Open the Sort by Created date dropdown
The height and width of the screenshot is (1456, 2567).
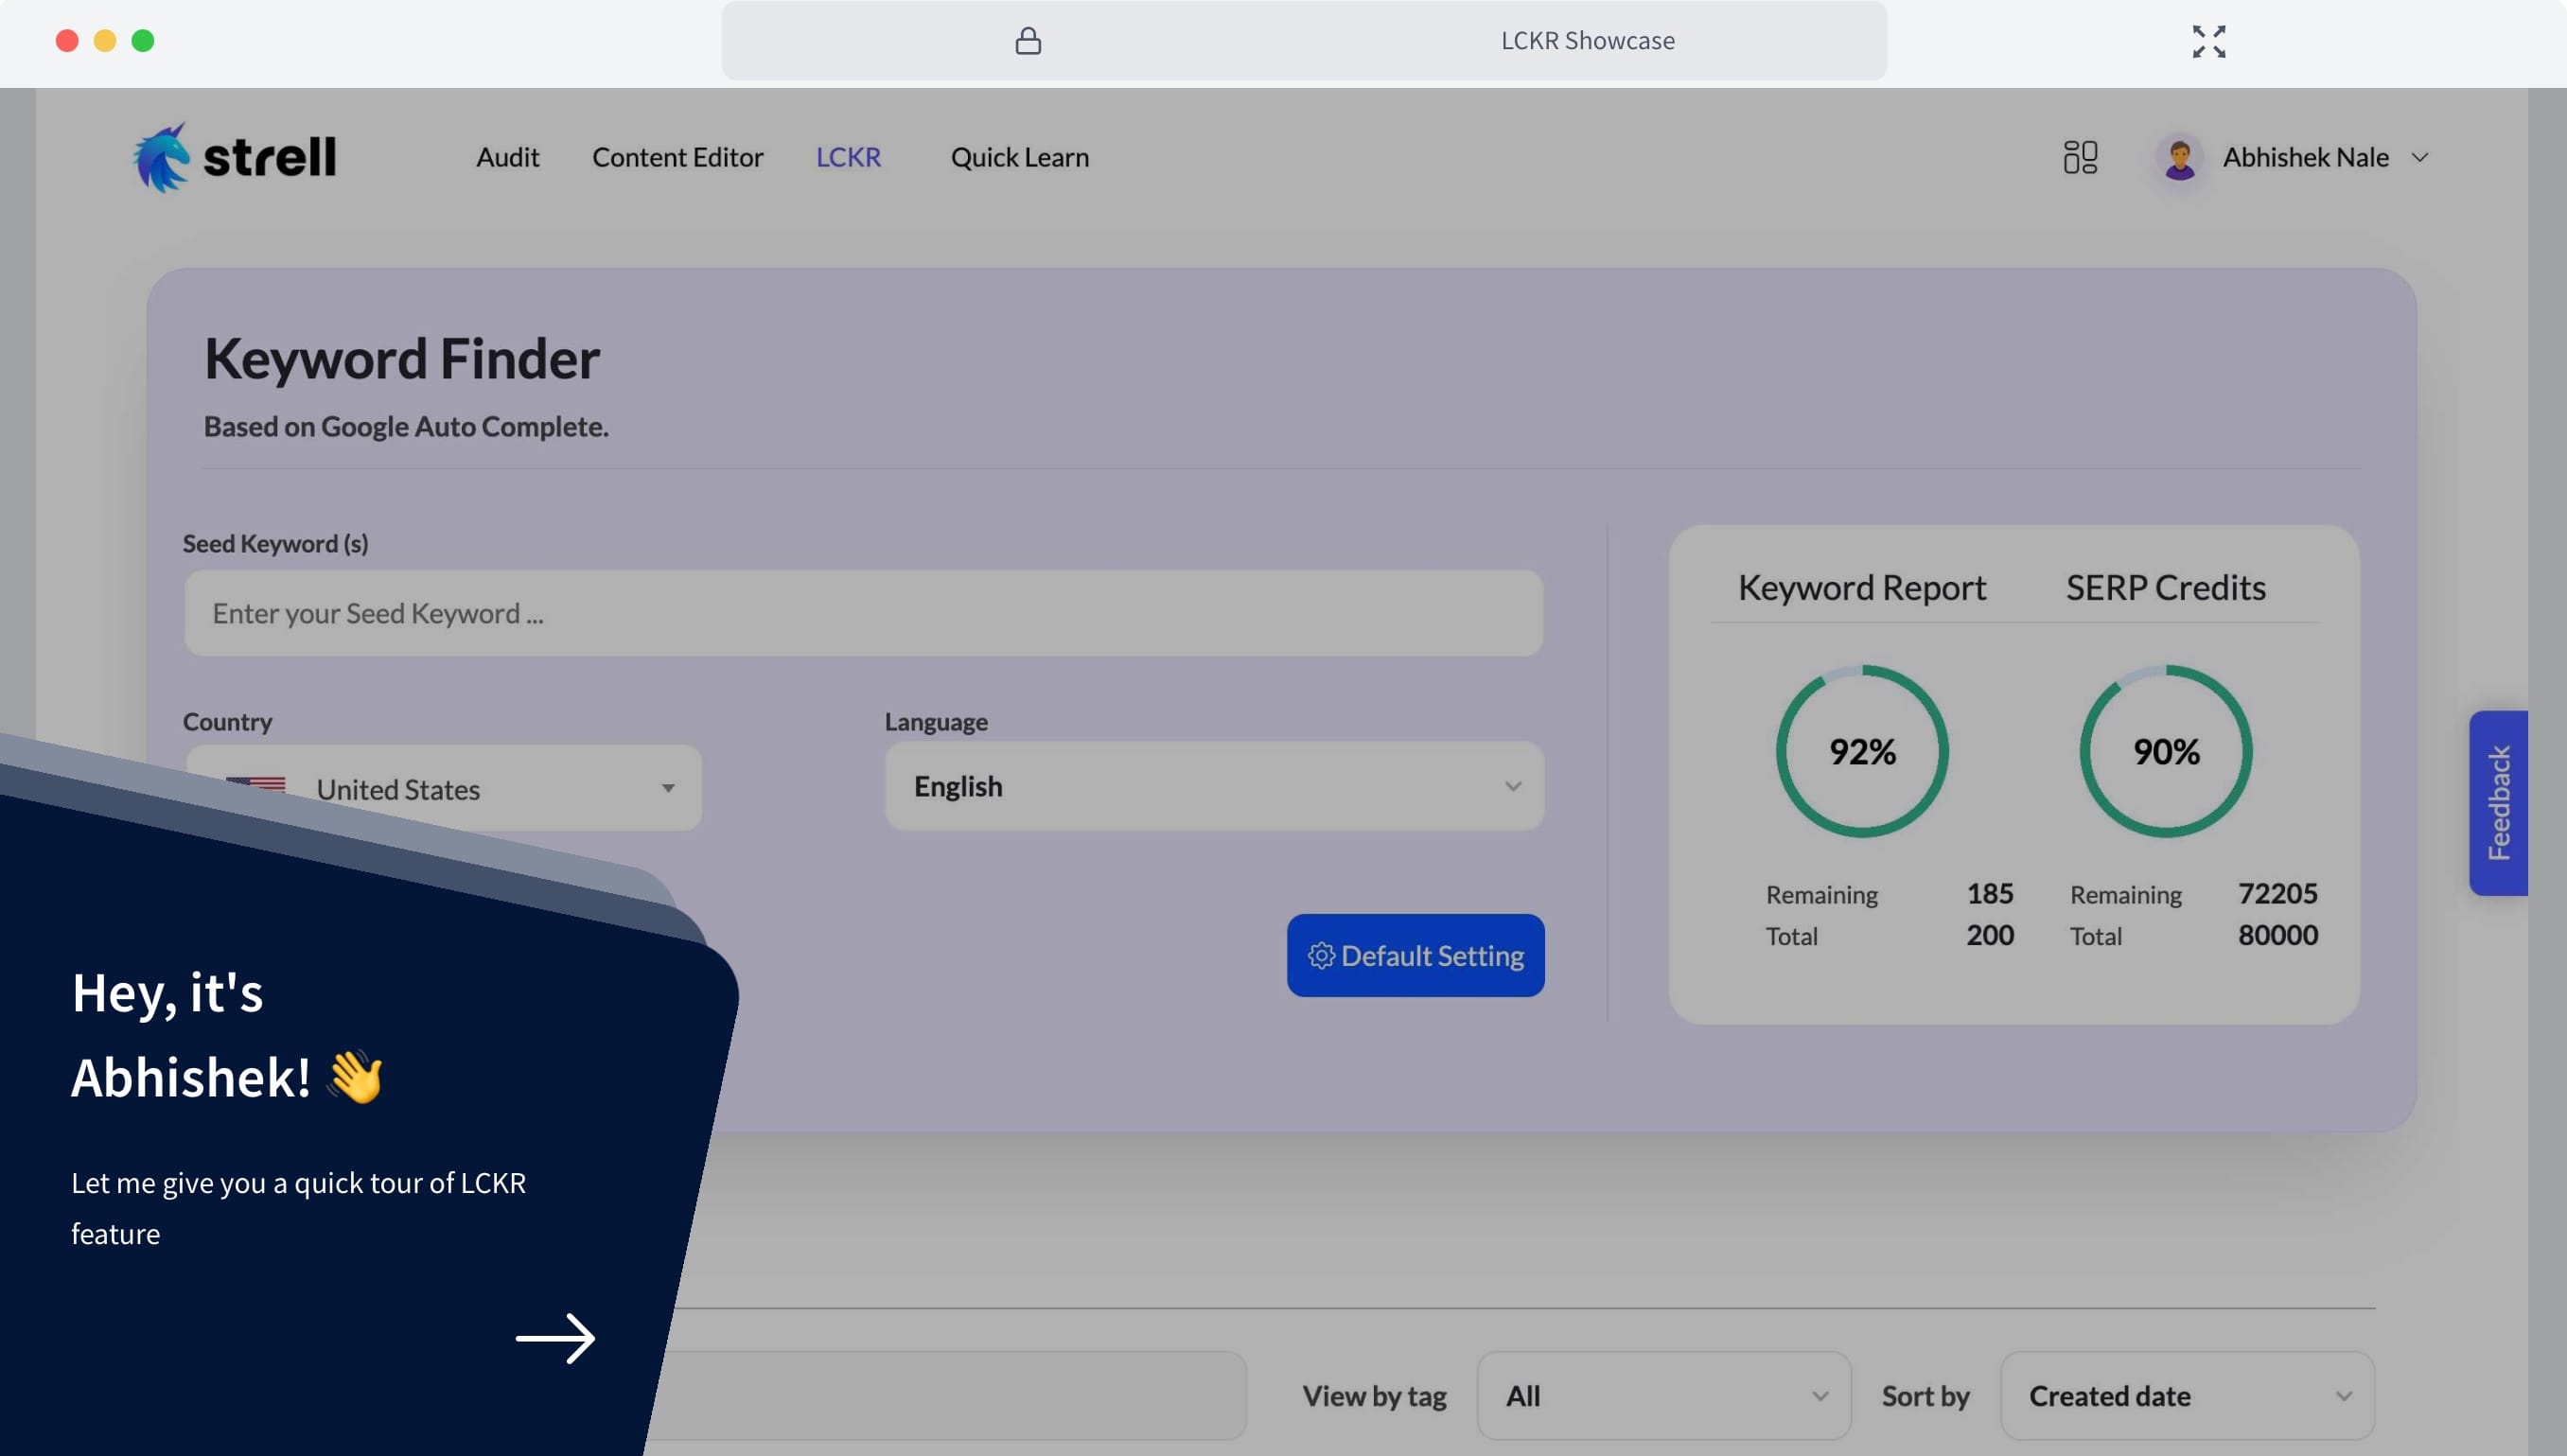(x=2186, y=1396)
